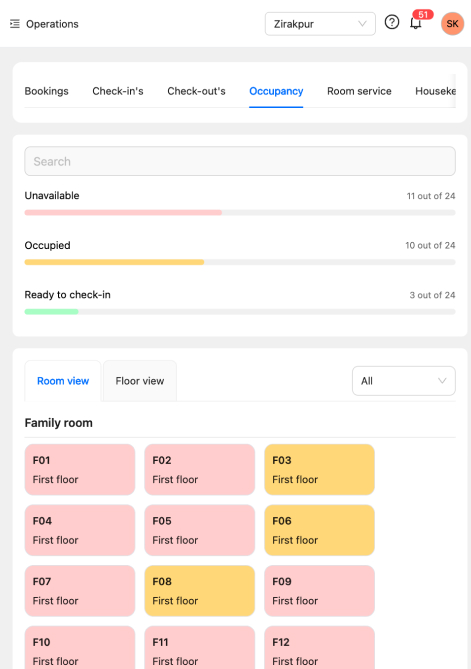
Task: Click the Operations page title
Action: click(x=52, y=24)
